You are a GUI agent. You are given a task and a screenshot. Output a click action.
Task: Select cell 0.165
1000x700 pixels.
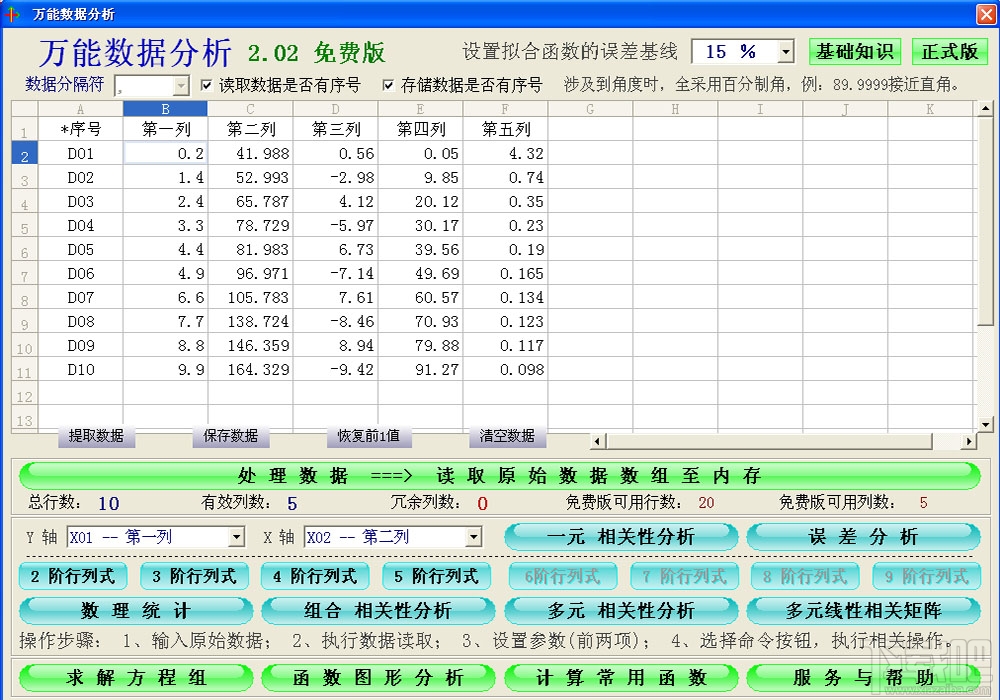tap(505, 274)
